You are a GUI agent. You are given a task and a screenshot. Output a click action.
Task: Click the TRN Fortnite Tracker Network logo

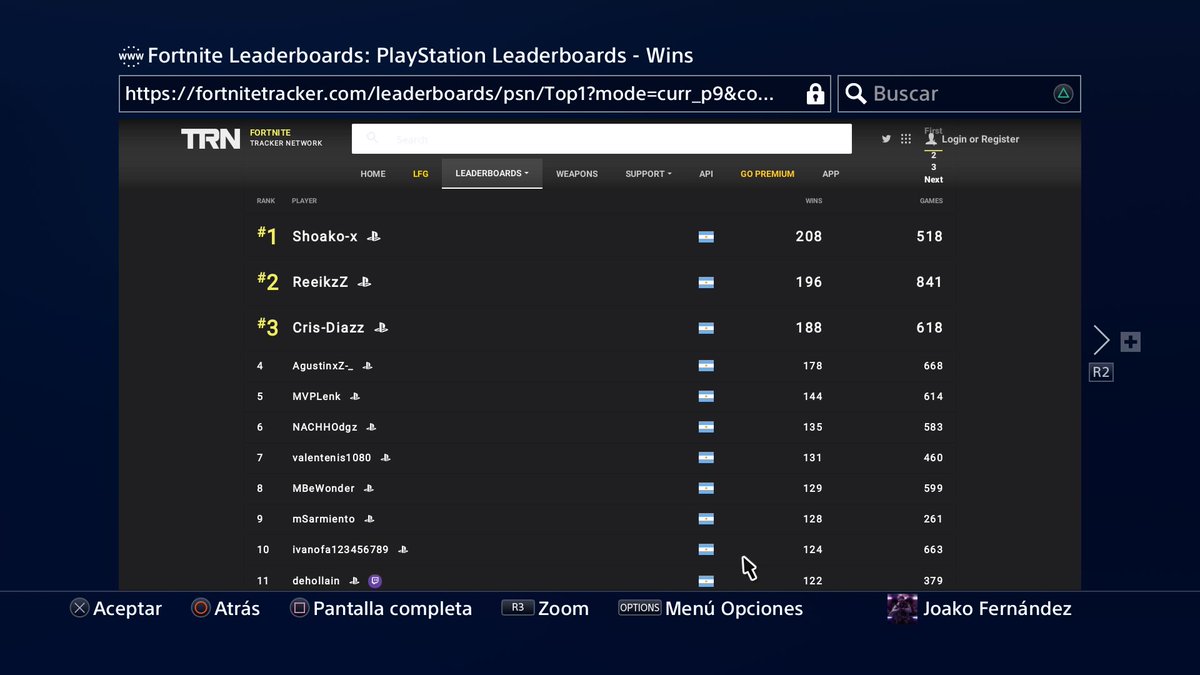252,138
